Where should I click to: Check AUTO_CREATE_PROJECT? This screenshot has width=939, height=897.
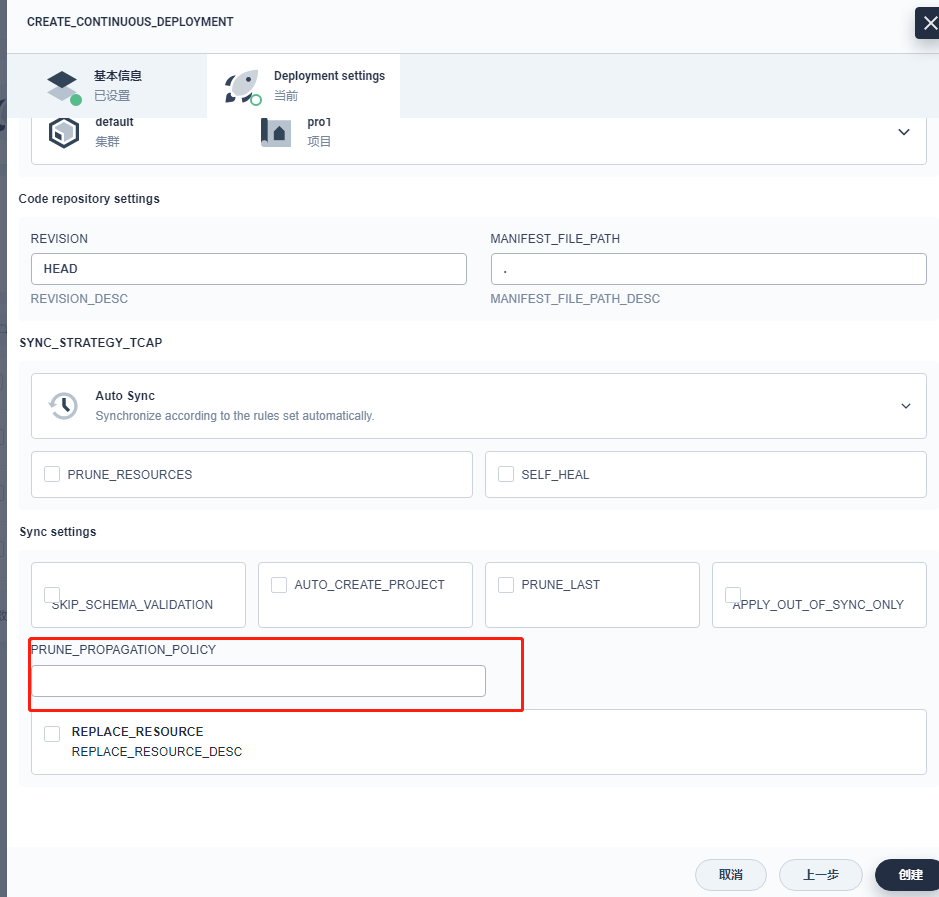click(x=278, y=584)
